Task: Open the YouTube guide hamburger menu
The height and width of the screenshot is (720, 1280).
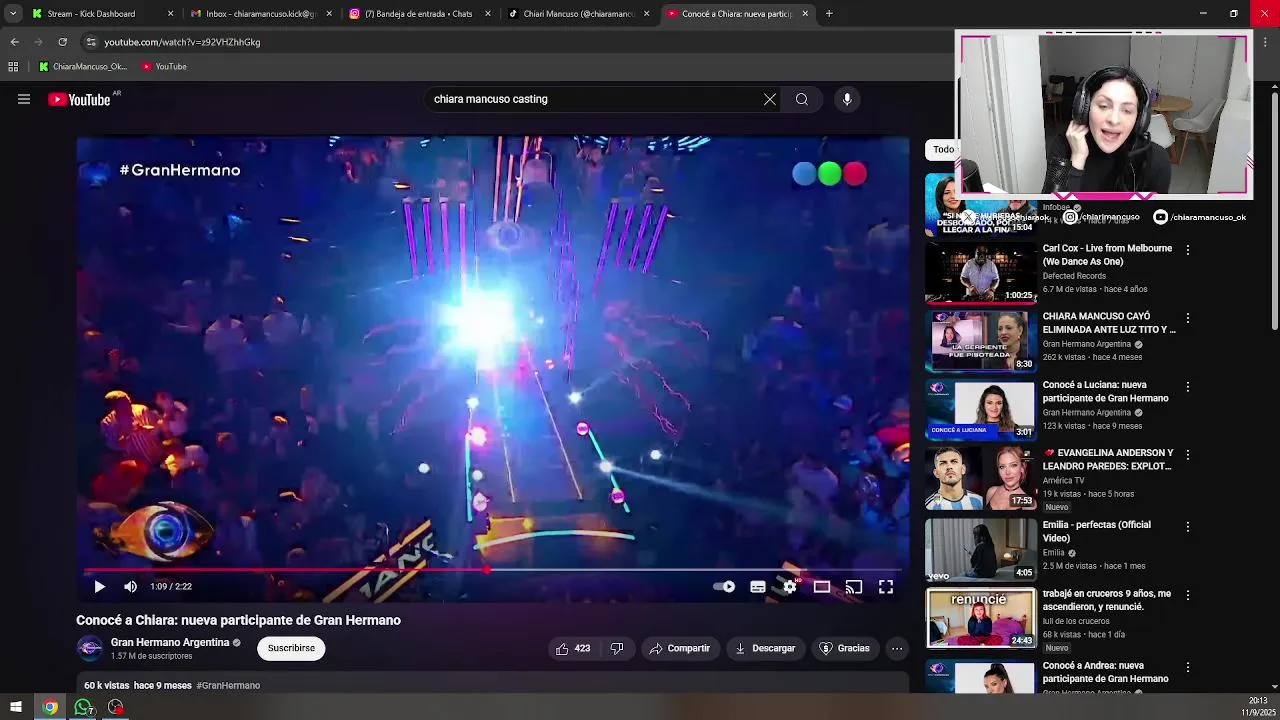Action: pos(24,99)
